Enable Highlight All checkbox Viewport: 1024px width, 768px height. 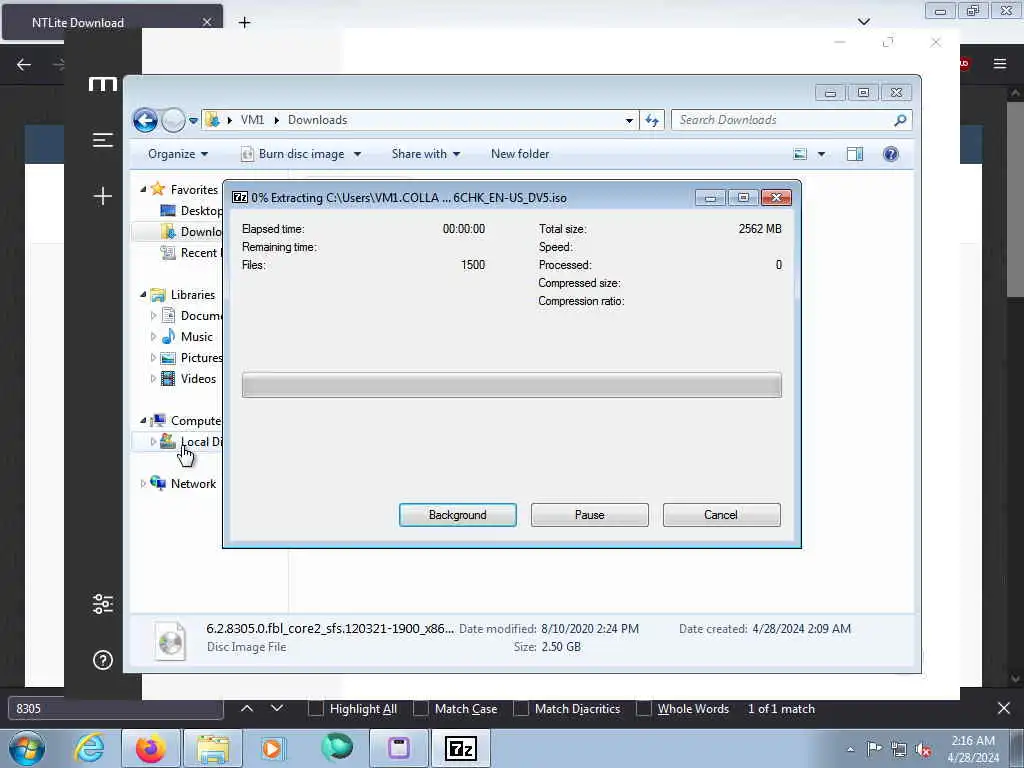click(x=315, y=709)
